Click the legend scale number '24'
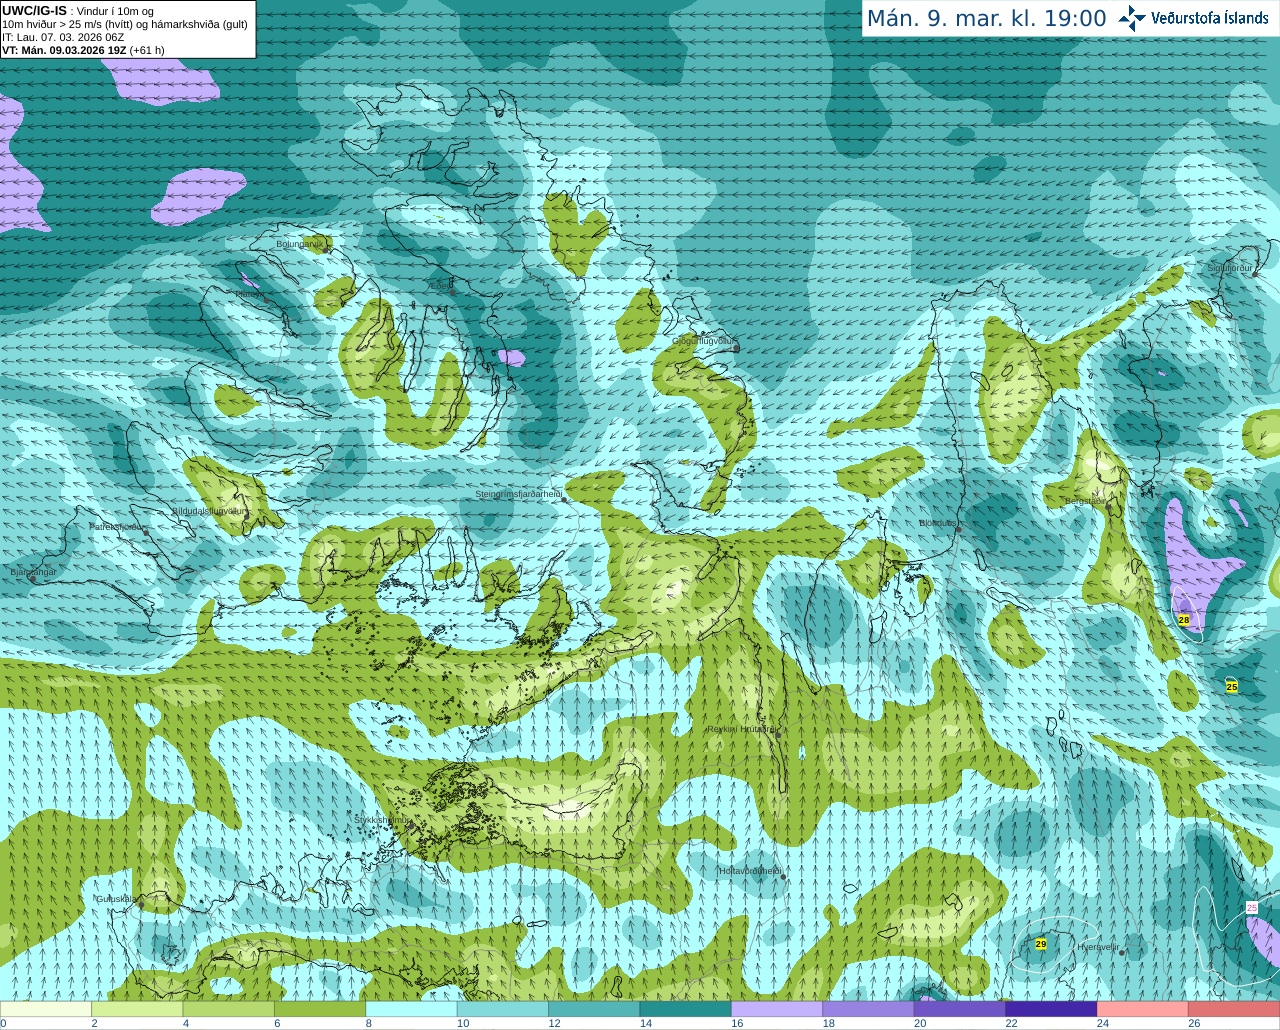The image size is (1280, 1030). (1103, 1023)
